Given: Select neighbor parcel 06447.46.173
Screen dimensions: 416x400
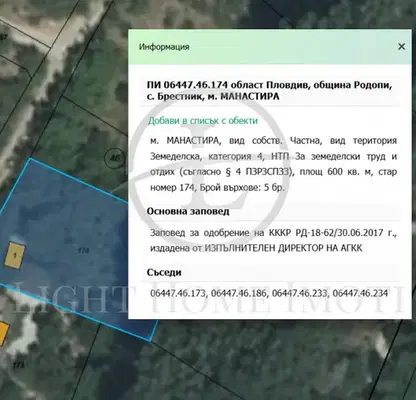Looking at the screenshot, I should 178,293.
